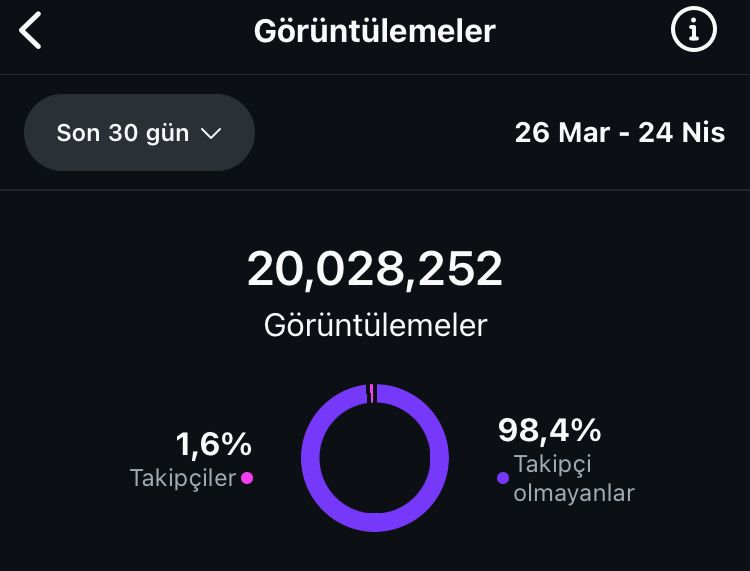Tap the Görüntülemeler page title

point(375,32)
